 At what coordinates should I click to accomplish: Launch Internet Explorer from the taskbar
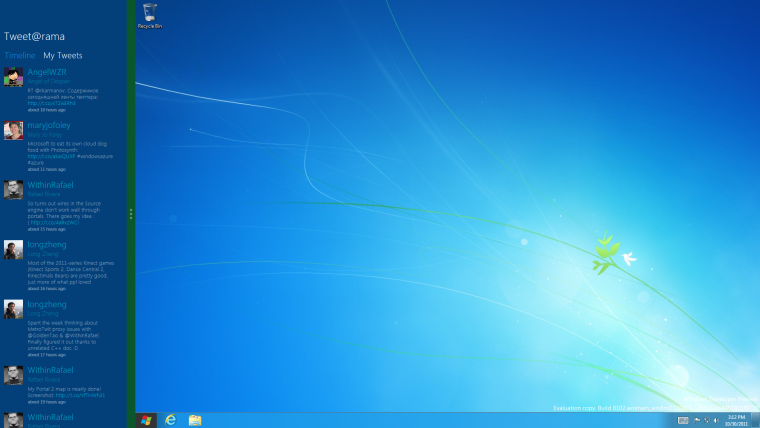[x=171, y=420]
